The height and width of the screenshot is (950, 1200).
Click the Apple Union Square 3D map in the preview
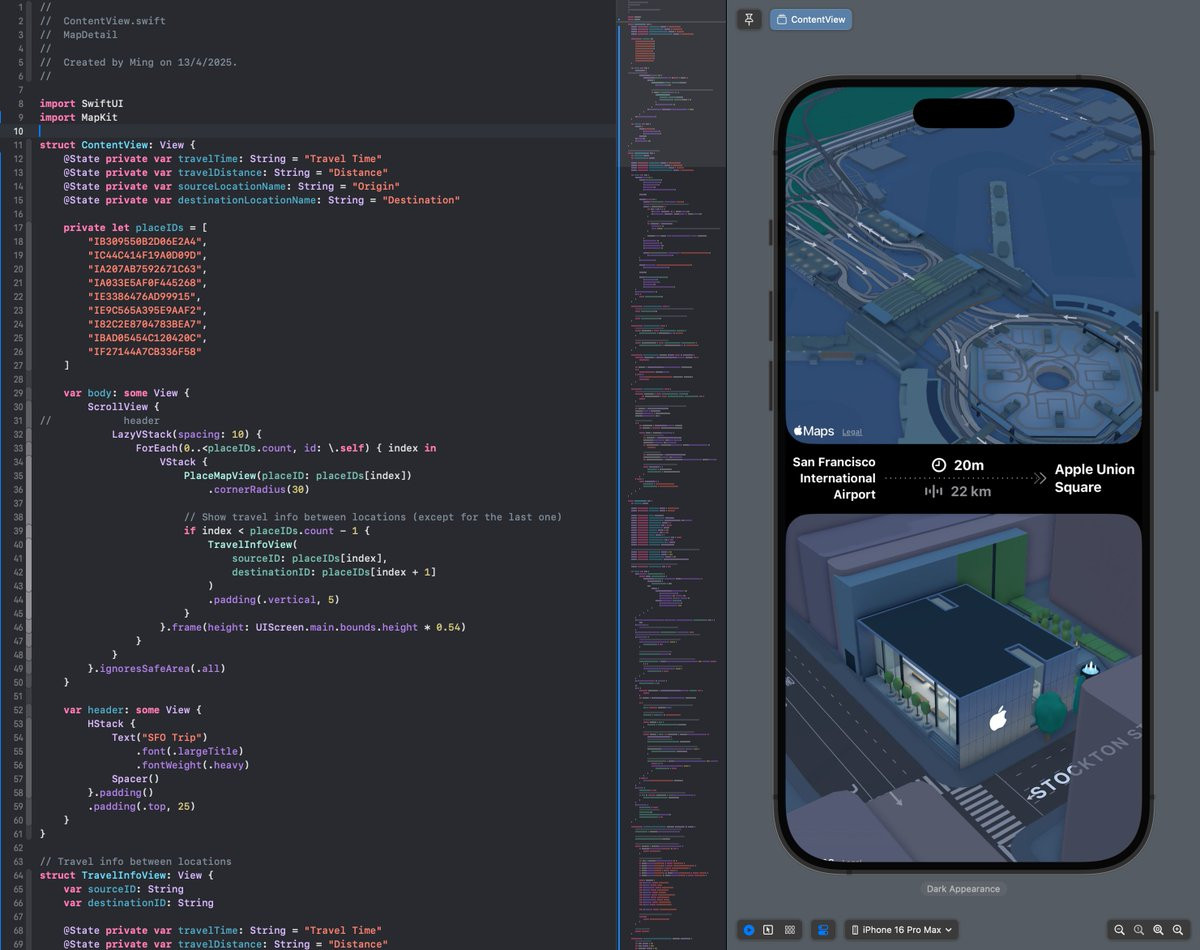pyautogui.click(x=963, y=688)
